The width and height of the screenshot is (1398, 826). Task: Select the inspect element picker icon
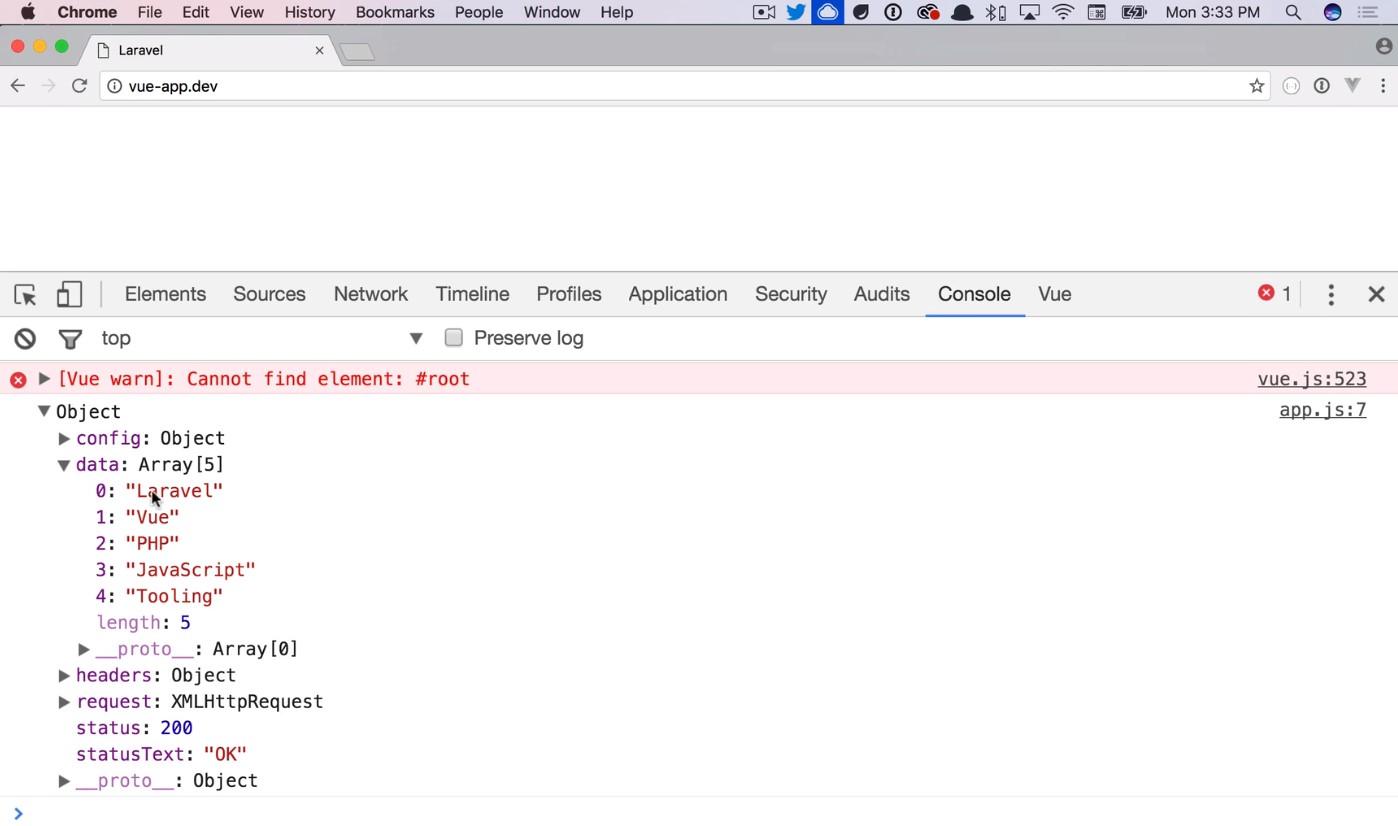(25, 295)
